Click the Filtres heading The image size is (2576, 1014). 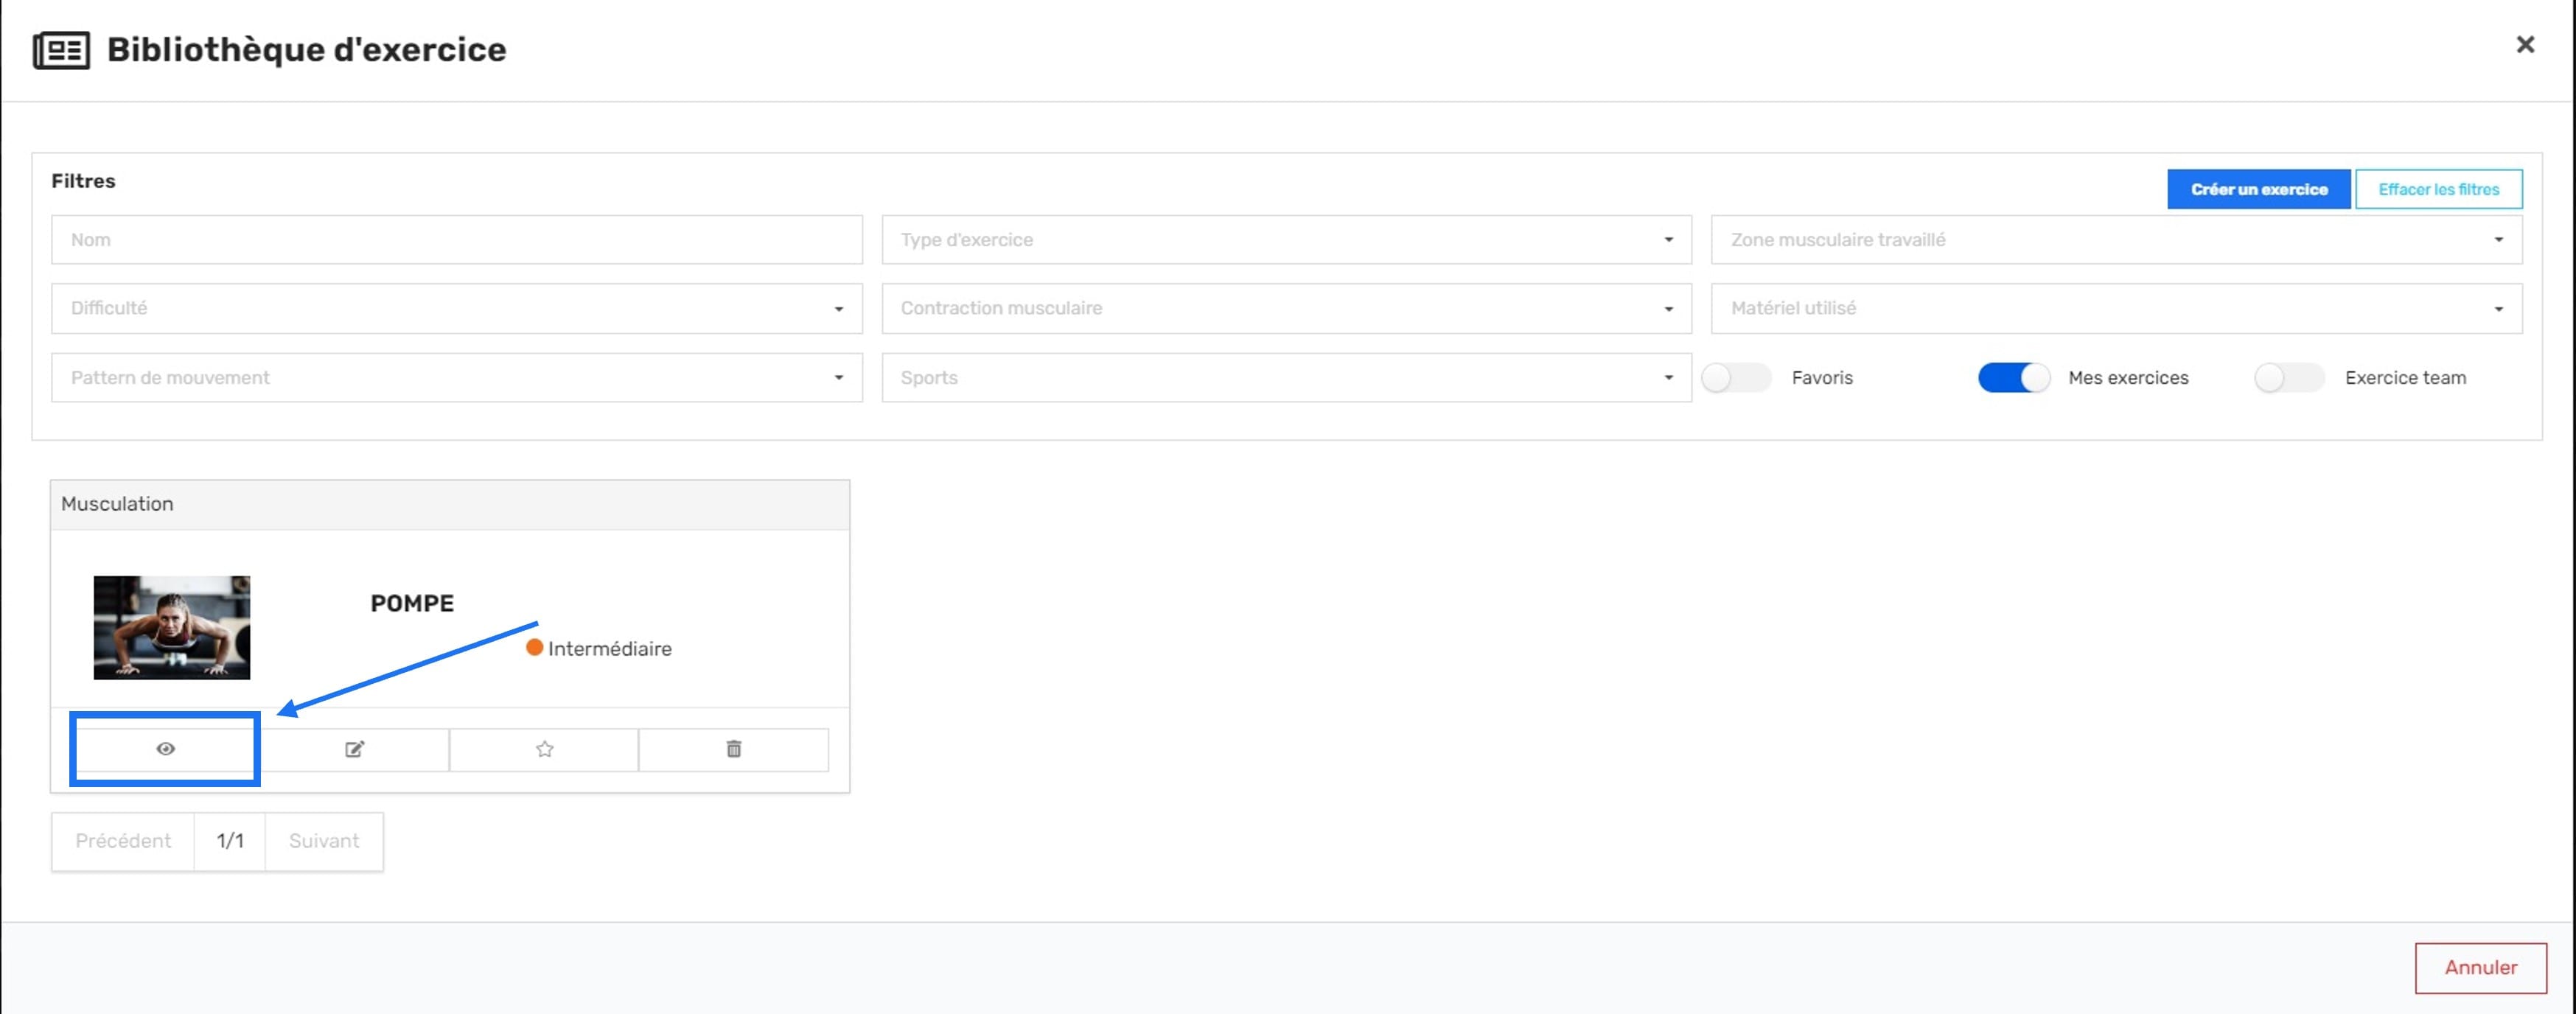click(83, 181)
